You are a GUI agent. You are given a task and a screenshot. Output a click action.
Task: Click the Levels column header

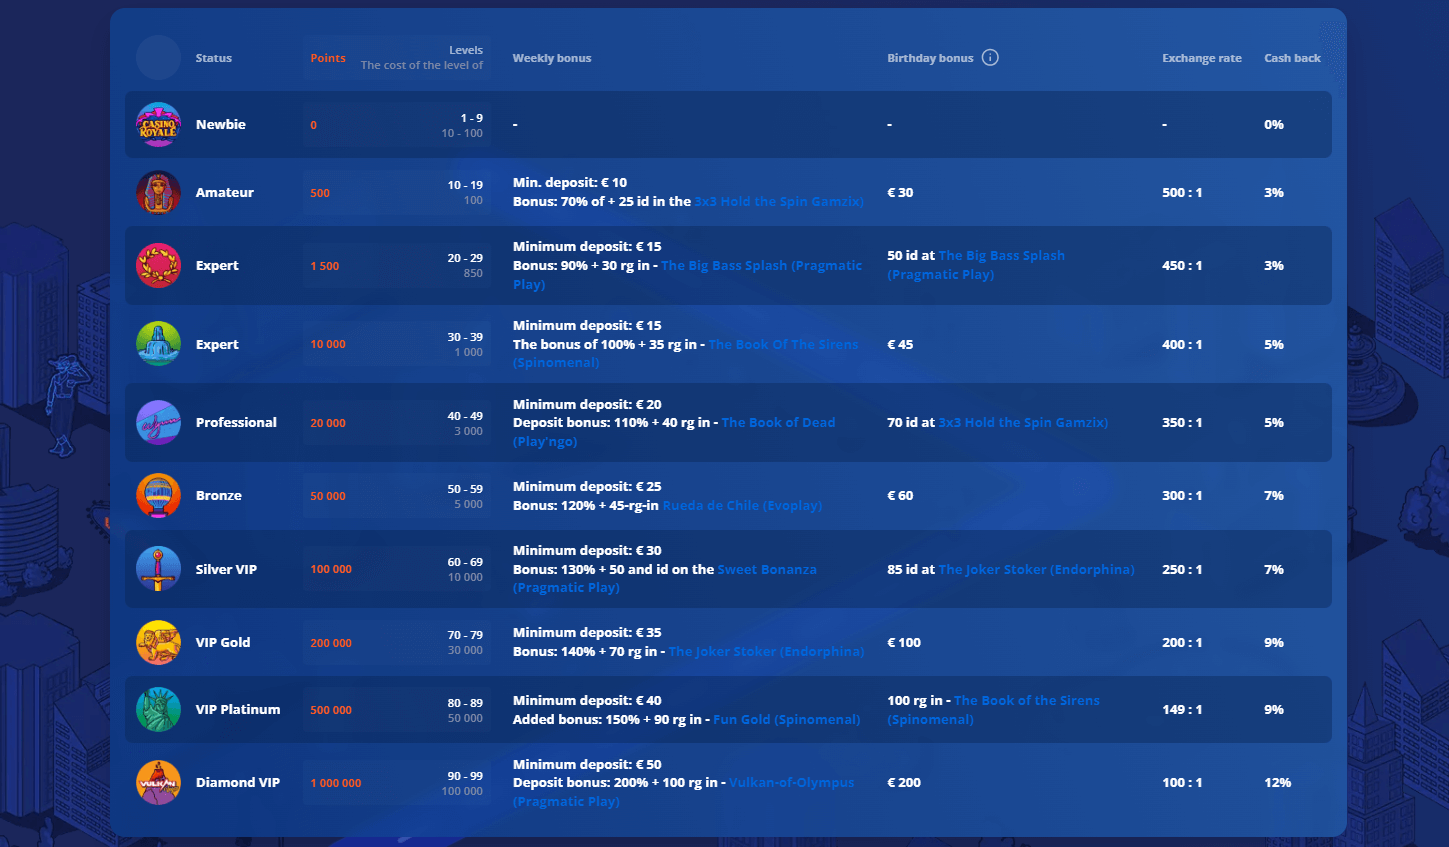tap(466, 50)
